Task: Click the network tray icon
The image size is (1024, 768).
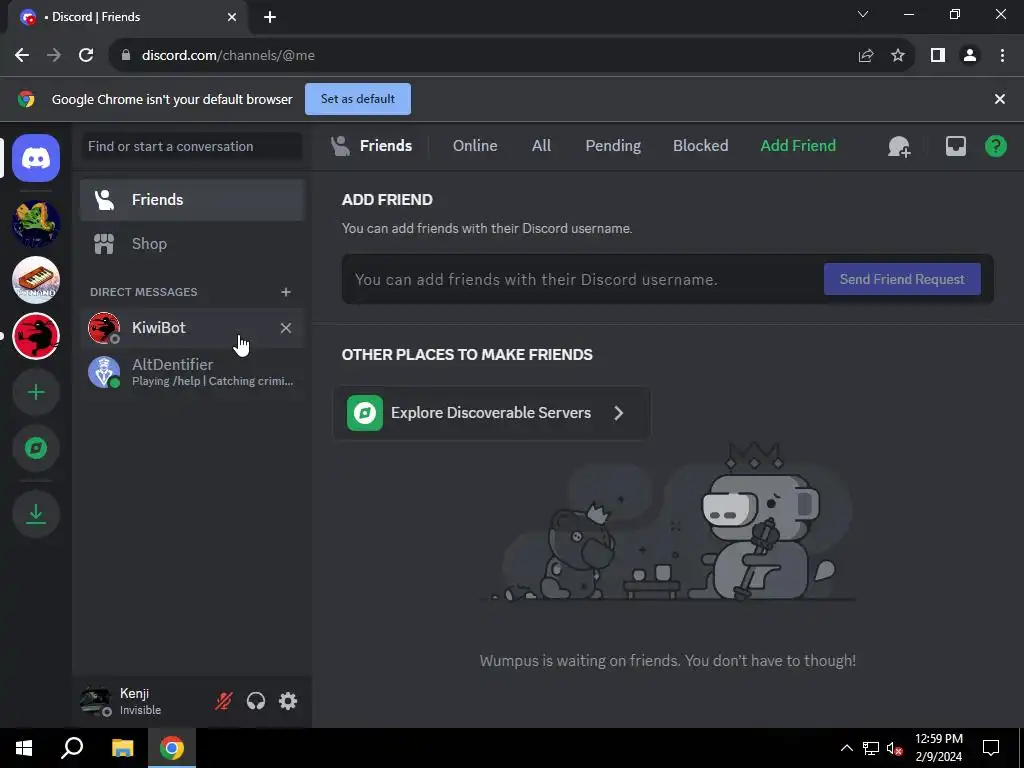Action: pyautogui.click(x=871, y=748)
